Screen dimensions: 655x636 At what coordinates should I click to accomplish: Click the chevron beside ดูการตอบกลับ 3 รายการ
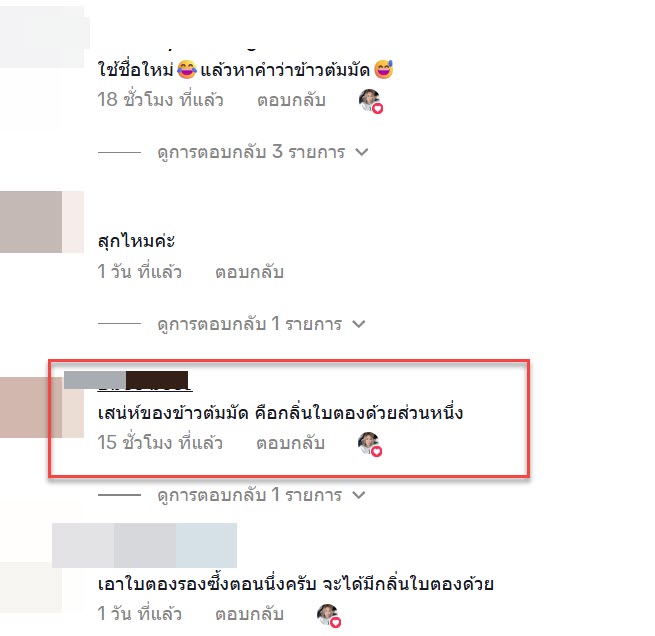click(x=362, y=152)
